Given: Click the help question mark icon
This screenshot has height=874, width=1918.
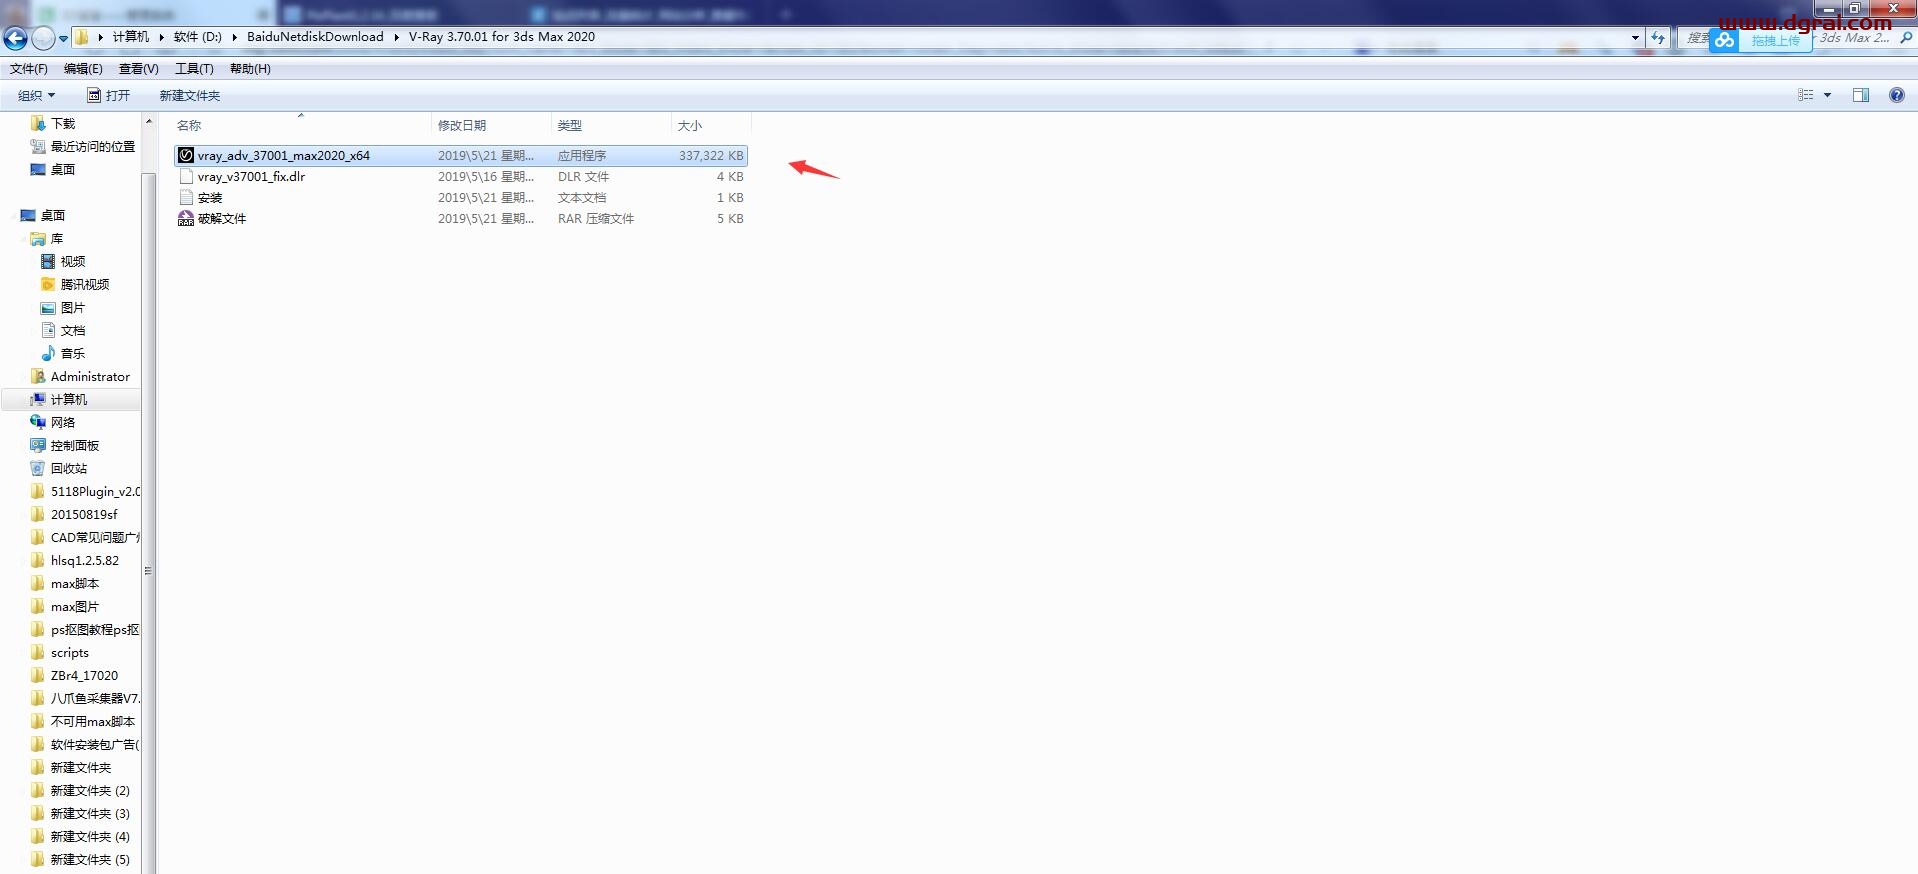Looking at the screenshot, I should [x=1896, y=95].
